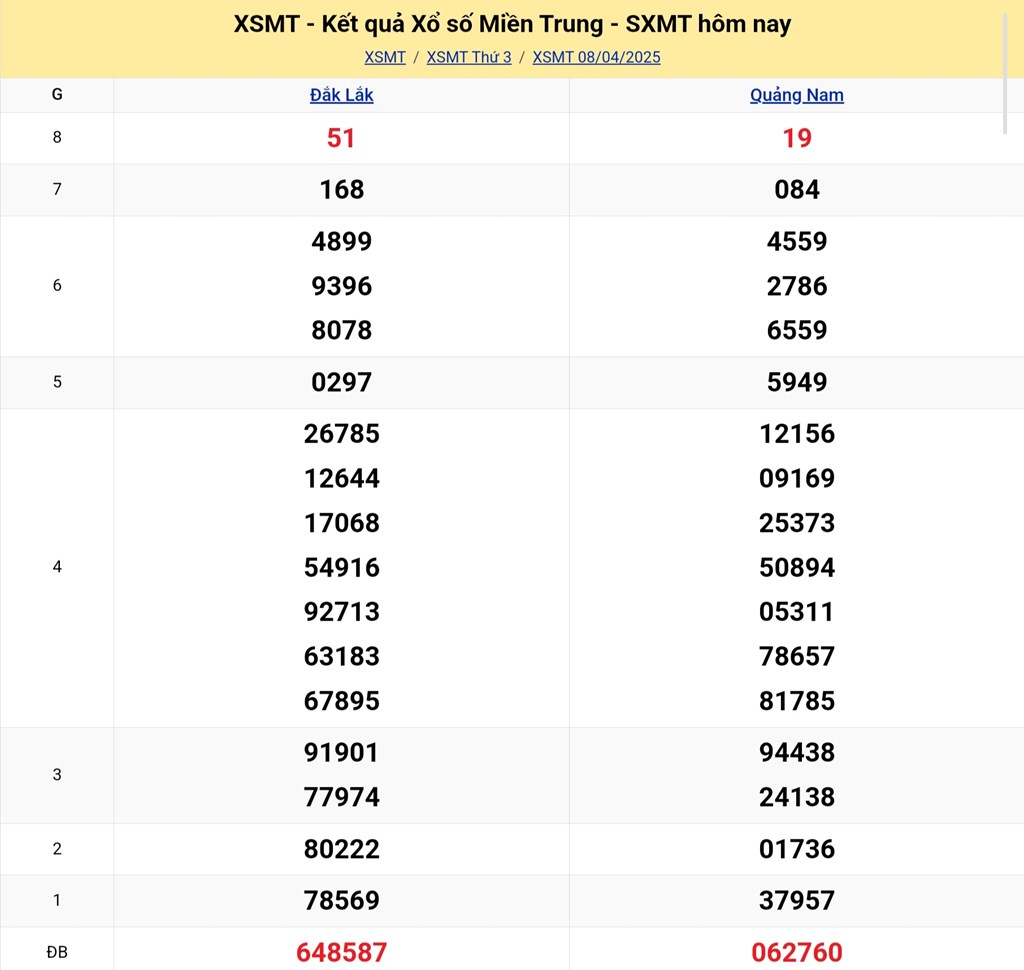Viewport: 1024px width, 970px height.
Task: Click number 25373 in Quảng Nam column
Action: tap(797, 523)
